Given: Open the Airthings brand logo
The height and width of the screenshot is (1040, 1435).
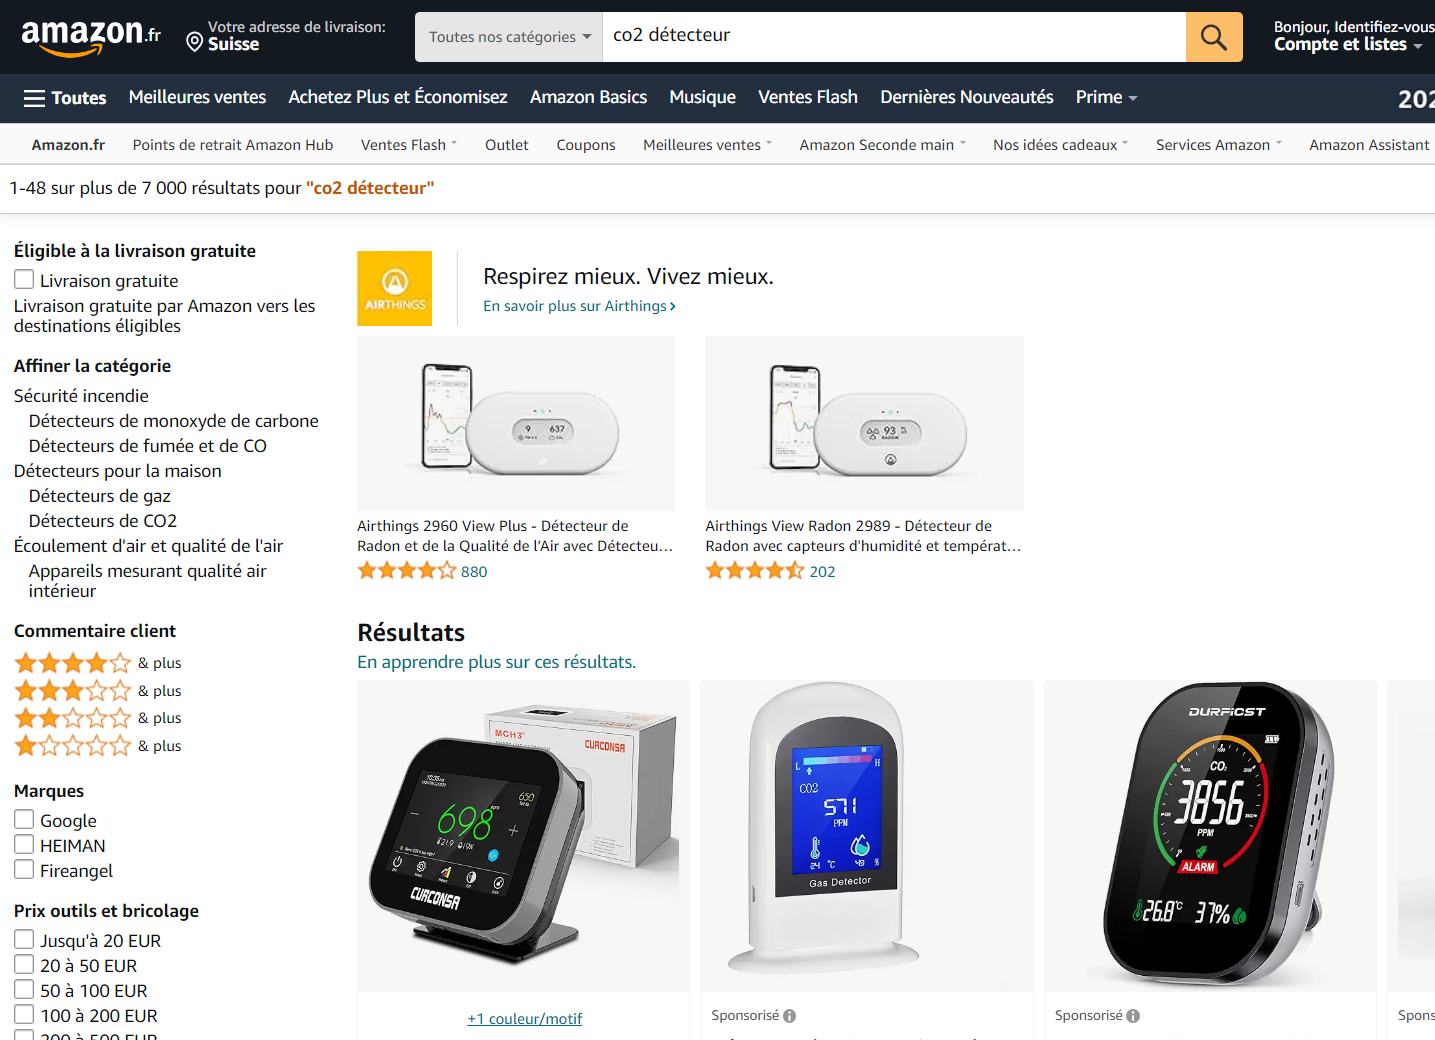Looking at the screenshot, I should coord(395,288).
